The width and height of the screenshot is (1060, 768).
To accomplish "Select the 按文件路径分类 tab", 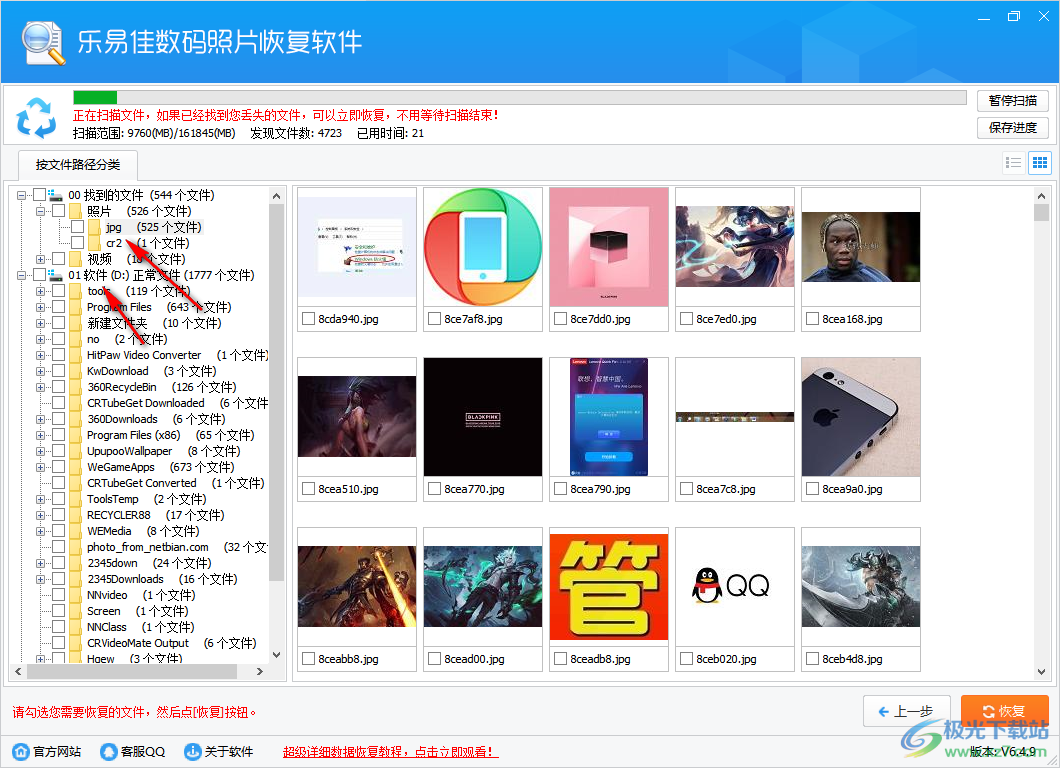I will 78,164.
